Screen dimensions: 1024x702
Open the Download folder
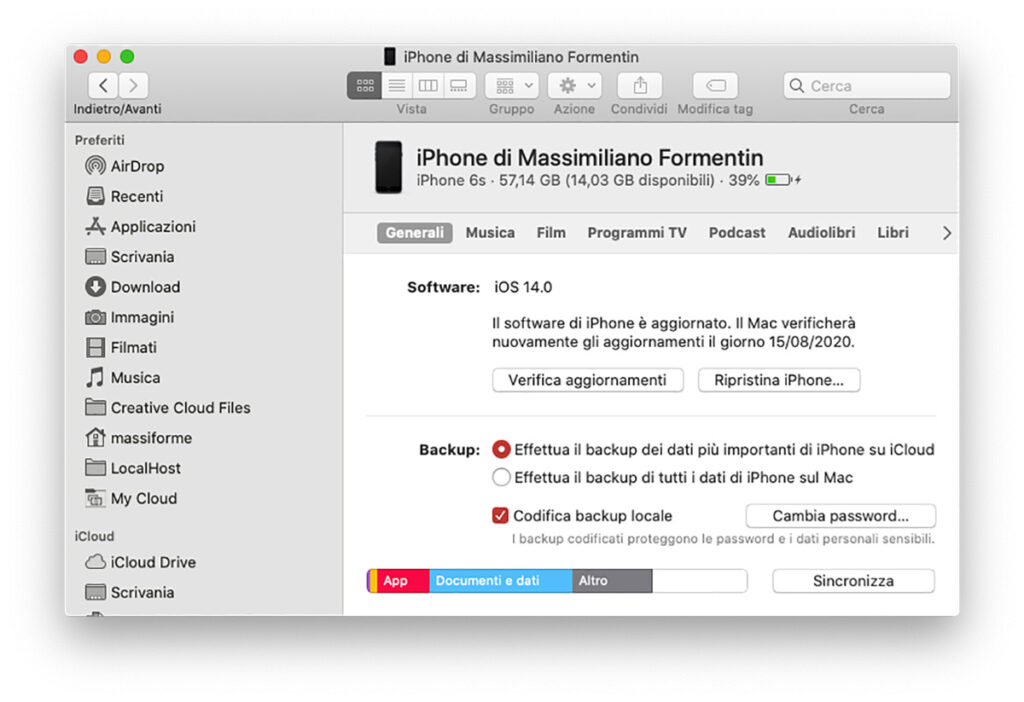[x=133, y=287]
